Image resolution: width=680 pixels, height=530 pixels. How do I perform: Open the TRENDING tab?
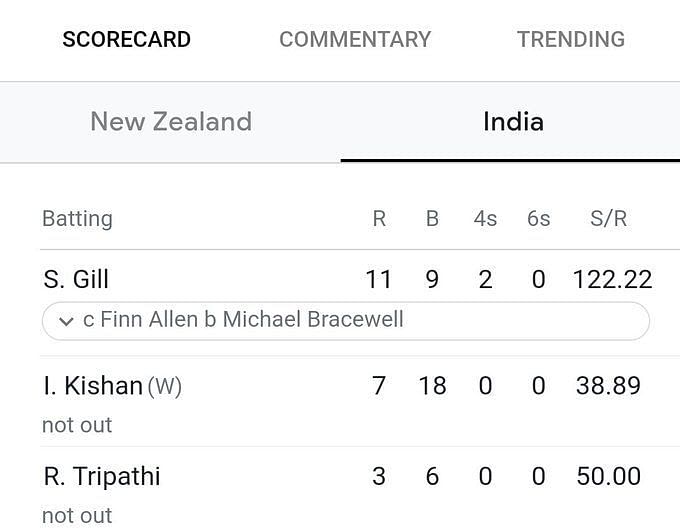(571, 39)
